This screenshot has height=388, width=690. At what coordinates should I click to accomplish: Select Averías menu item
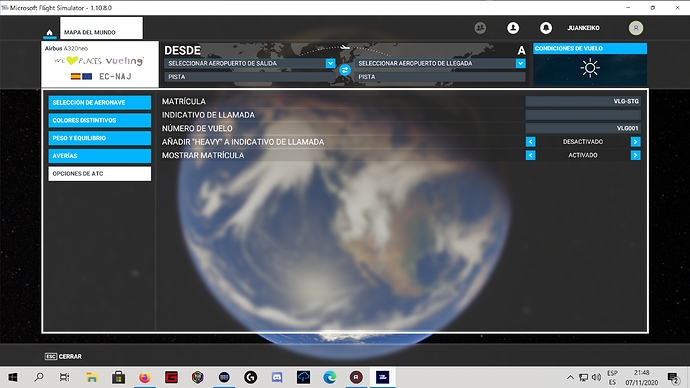[99, 156]
